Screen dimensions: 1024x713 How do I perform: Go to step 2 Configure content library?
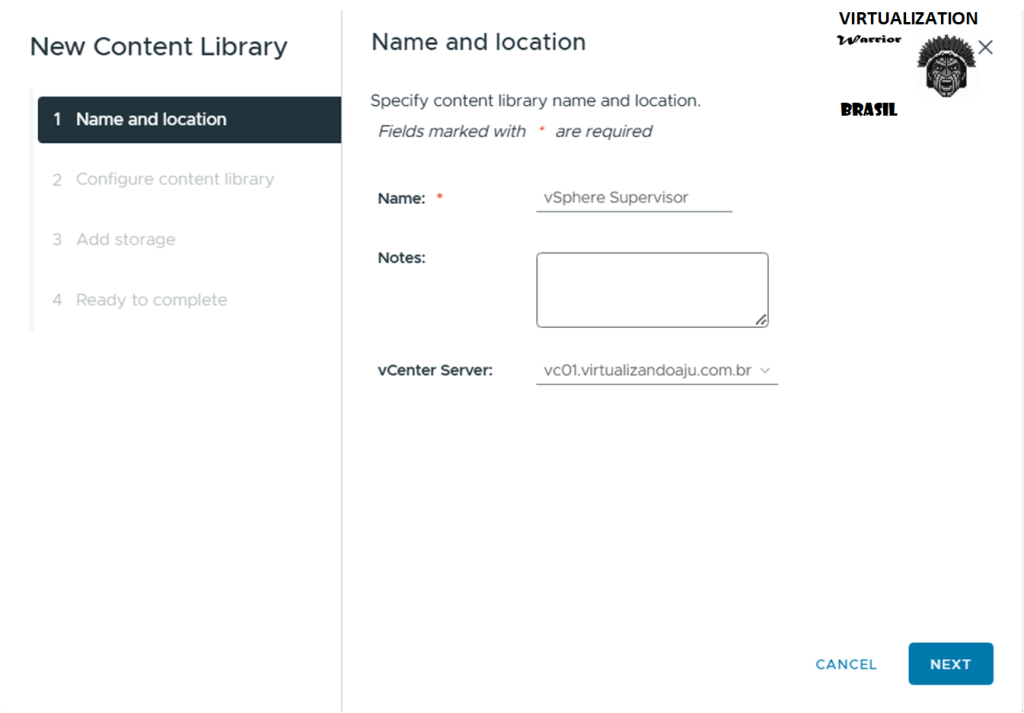pyautogui.click(x=174, y=179)
